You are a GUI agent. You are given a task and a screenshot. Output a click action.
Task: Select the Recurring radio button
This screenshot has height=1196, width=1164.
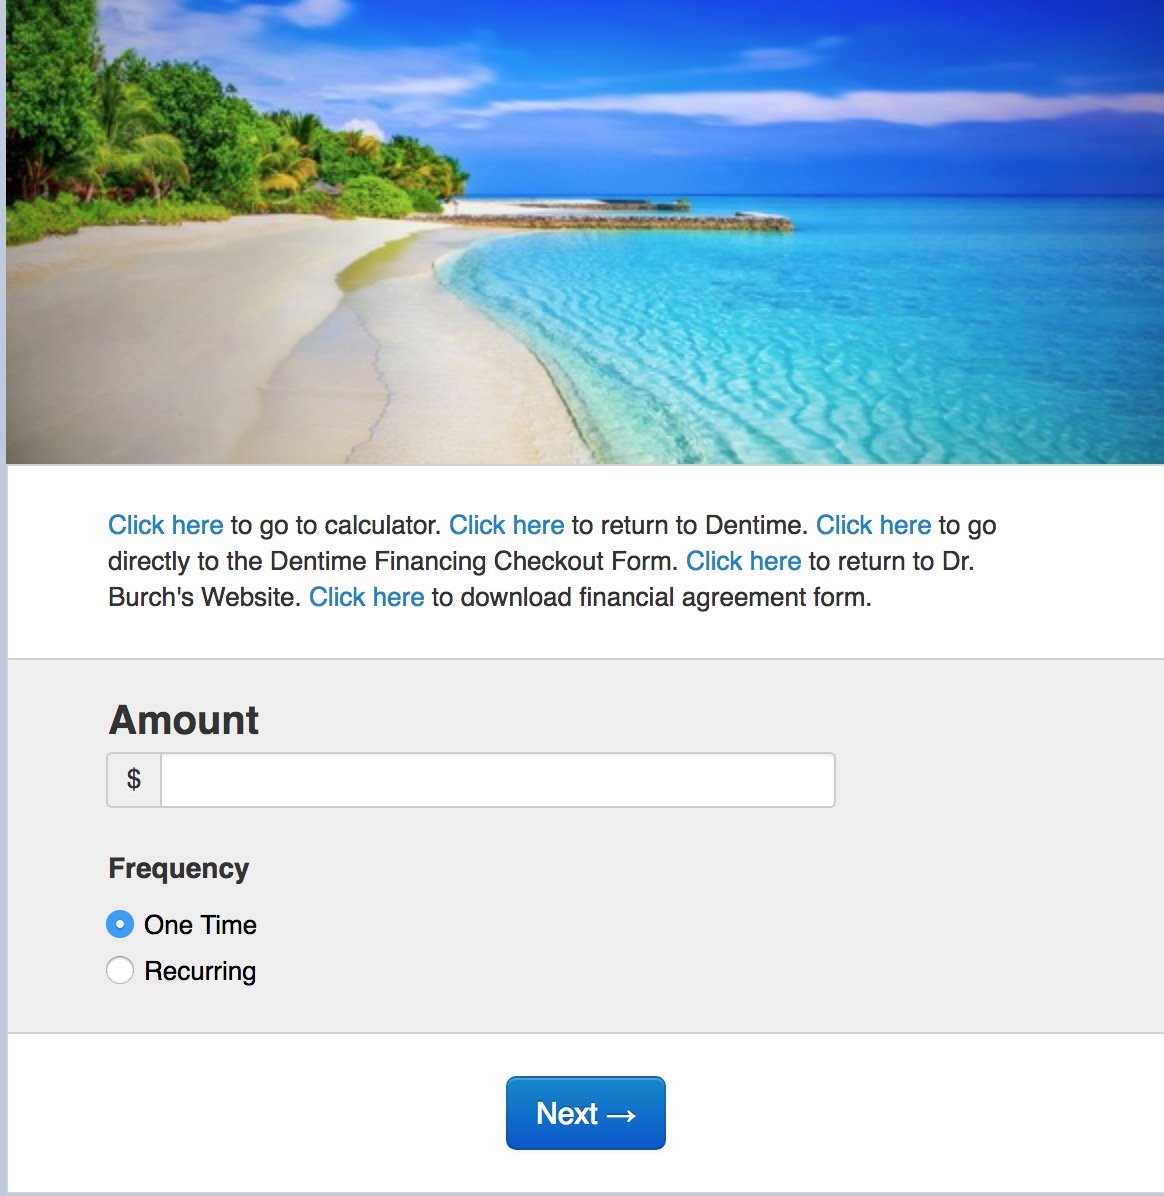tap(120, 970)
